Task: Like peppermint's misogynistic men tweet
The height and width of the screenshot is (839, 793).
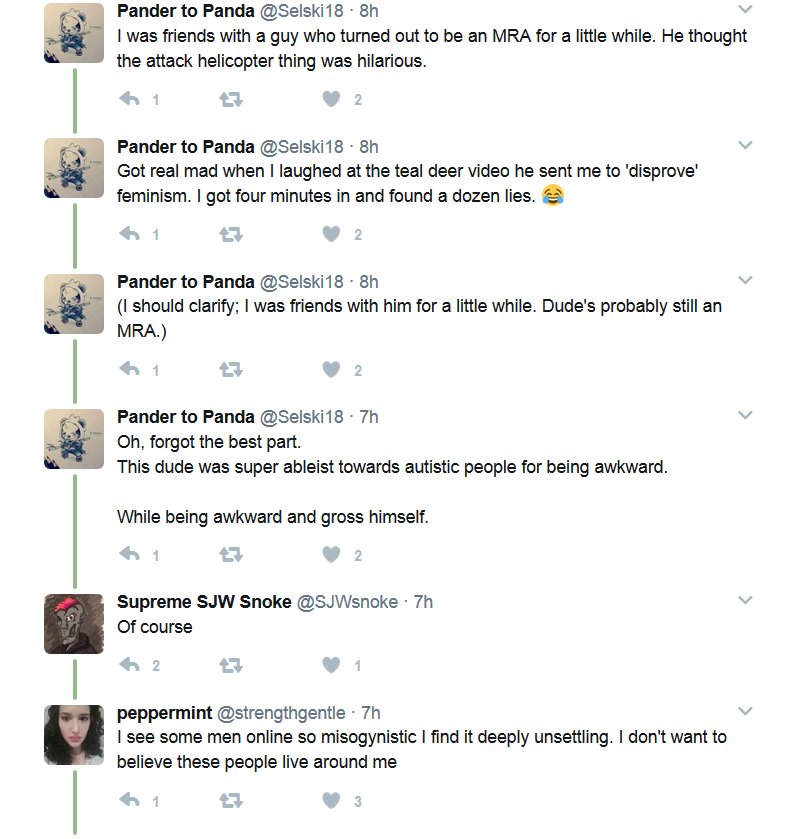Action: click(x=331, y=800)
